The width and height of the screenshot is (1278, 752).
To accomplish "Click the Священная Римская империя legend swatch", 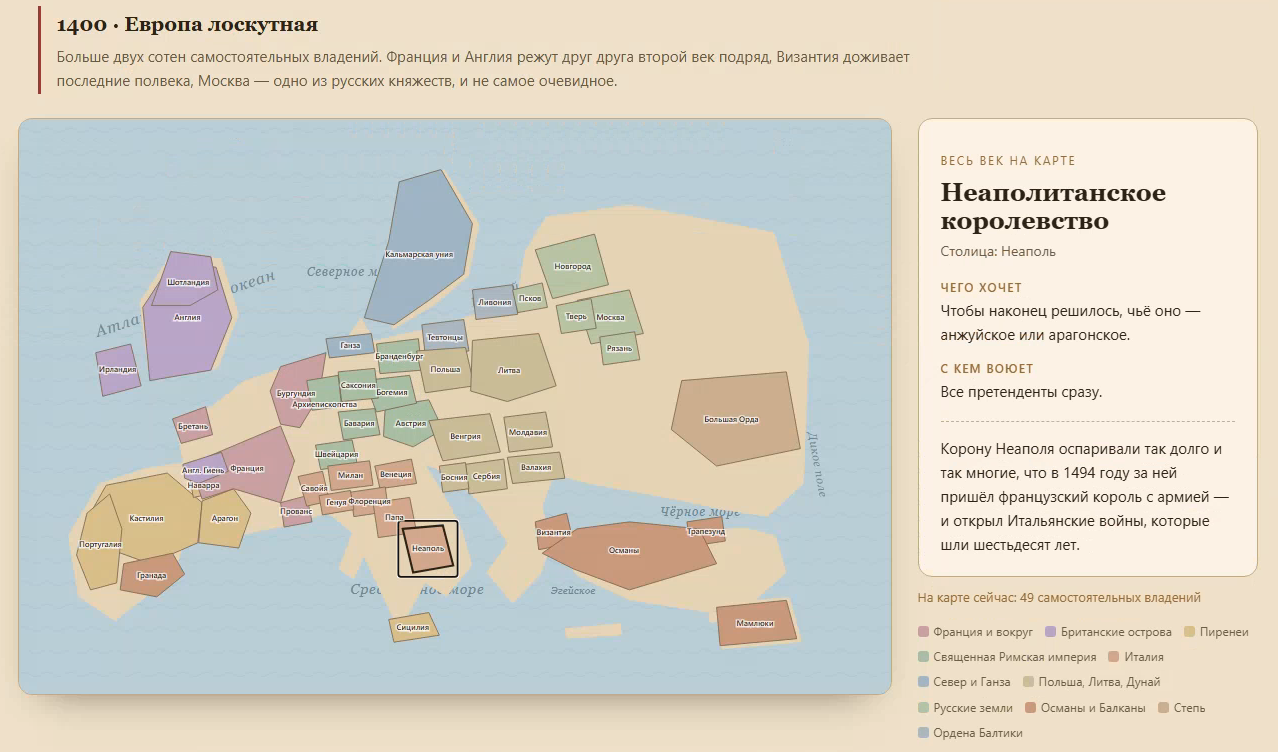I will pos(923,657).
